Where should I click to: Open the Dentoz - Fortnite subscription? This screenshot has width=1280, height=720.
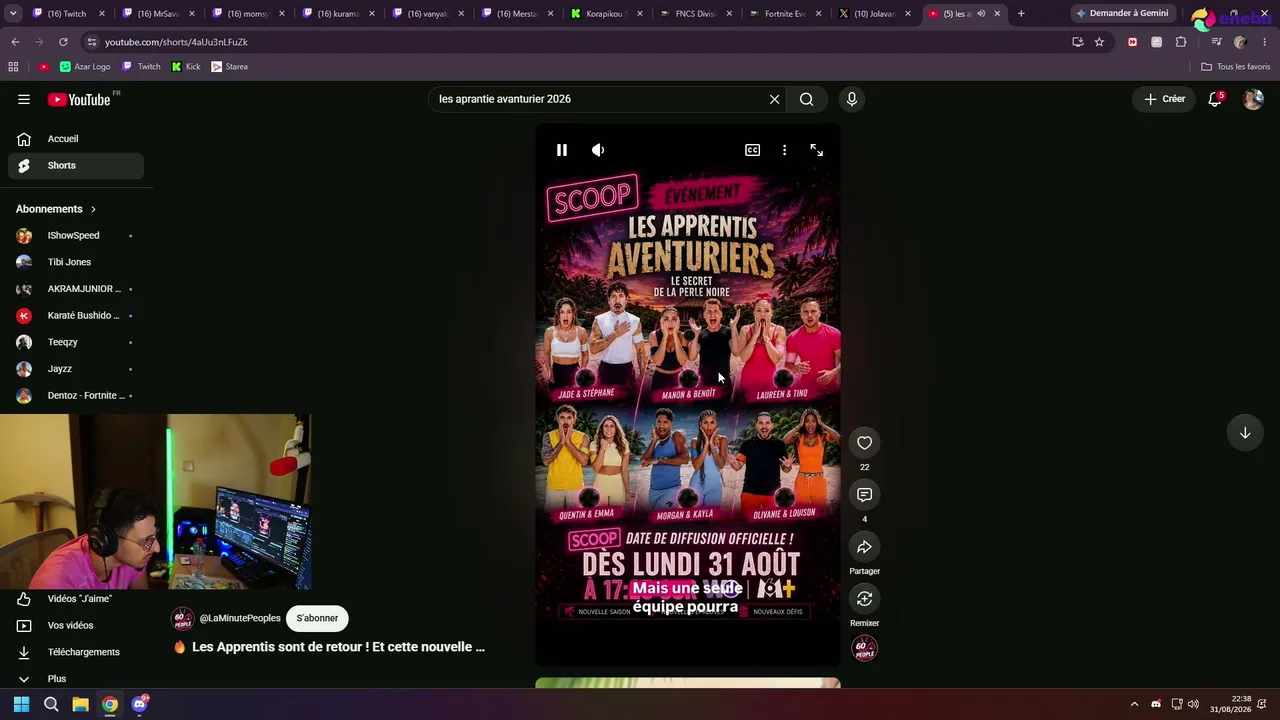[x=76, y=395]
